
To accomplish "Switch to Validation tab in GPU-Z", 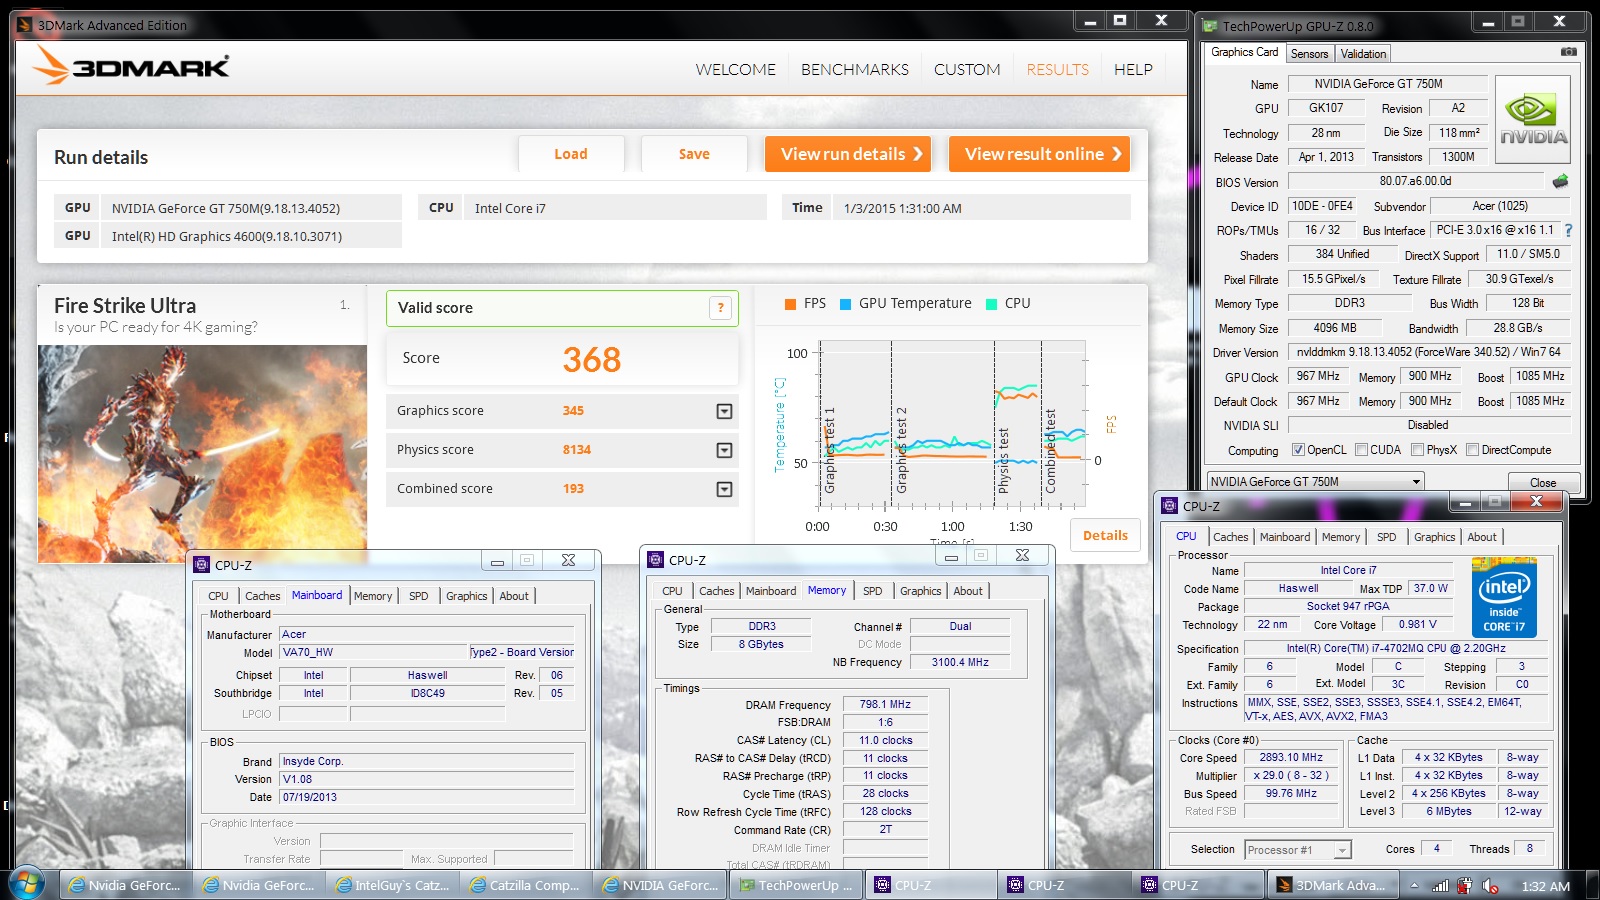I will pos(1363,54).
